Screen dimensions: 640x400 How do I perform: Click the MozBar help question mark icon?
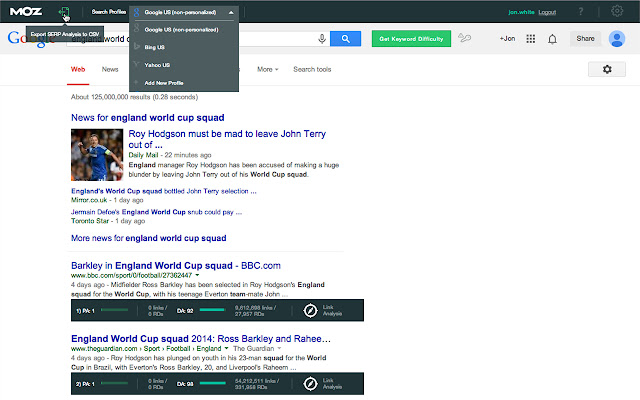tap(581, 12)
